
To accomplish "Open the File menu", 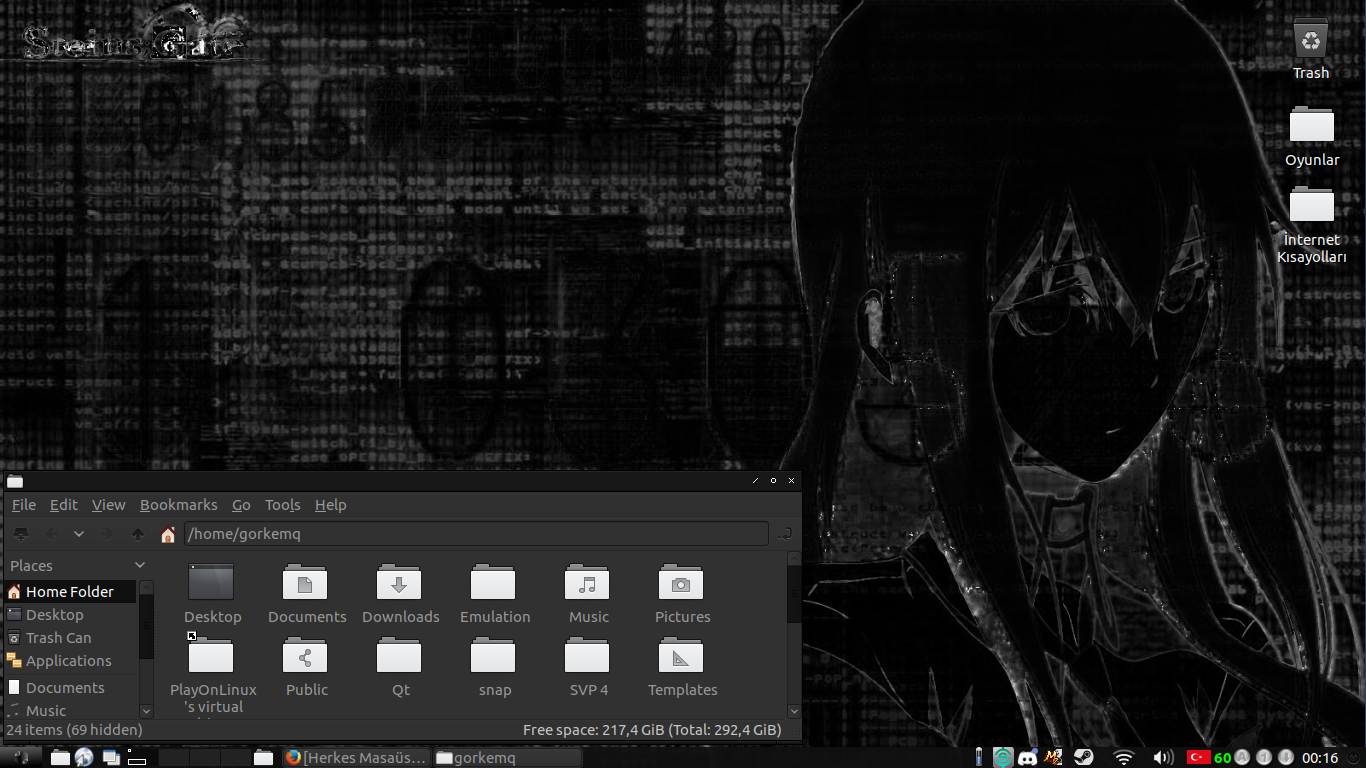I will 23,505.
